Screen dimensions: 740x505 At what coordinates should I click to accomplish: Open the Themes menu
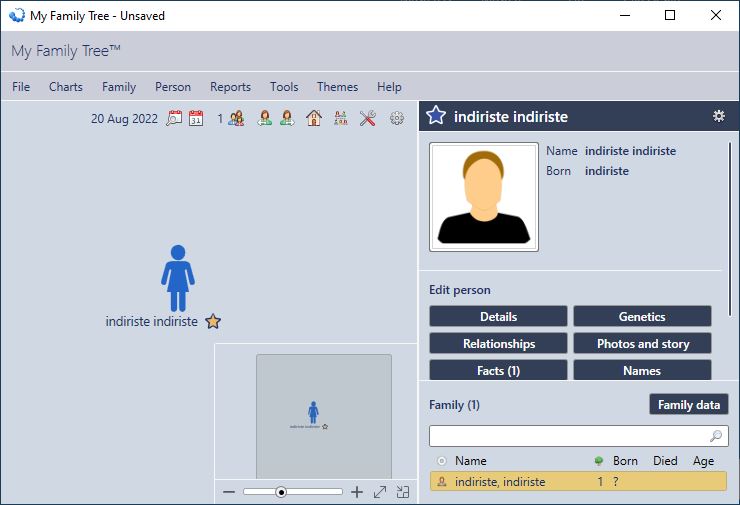point(337,87)
